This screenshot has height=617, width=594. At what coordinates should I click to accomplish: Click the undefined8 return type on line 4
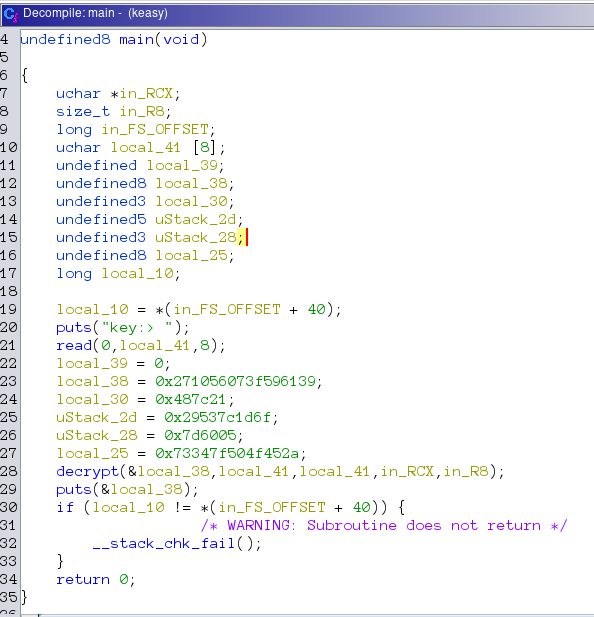[x=65, y=40]
